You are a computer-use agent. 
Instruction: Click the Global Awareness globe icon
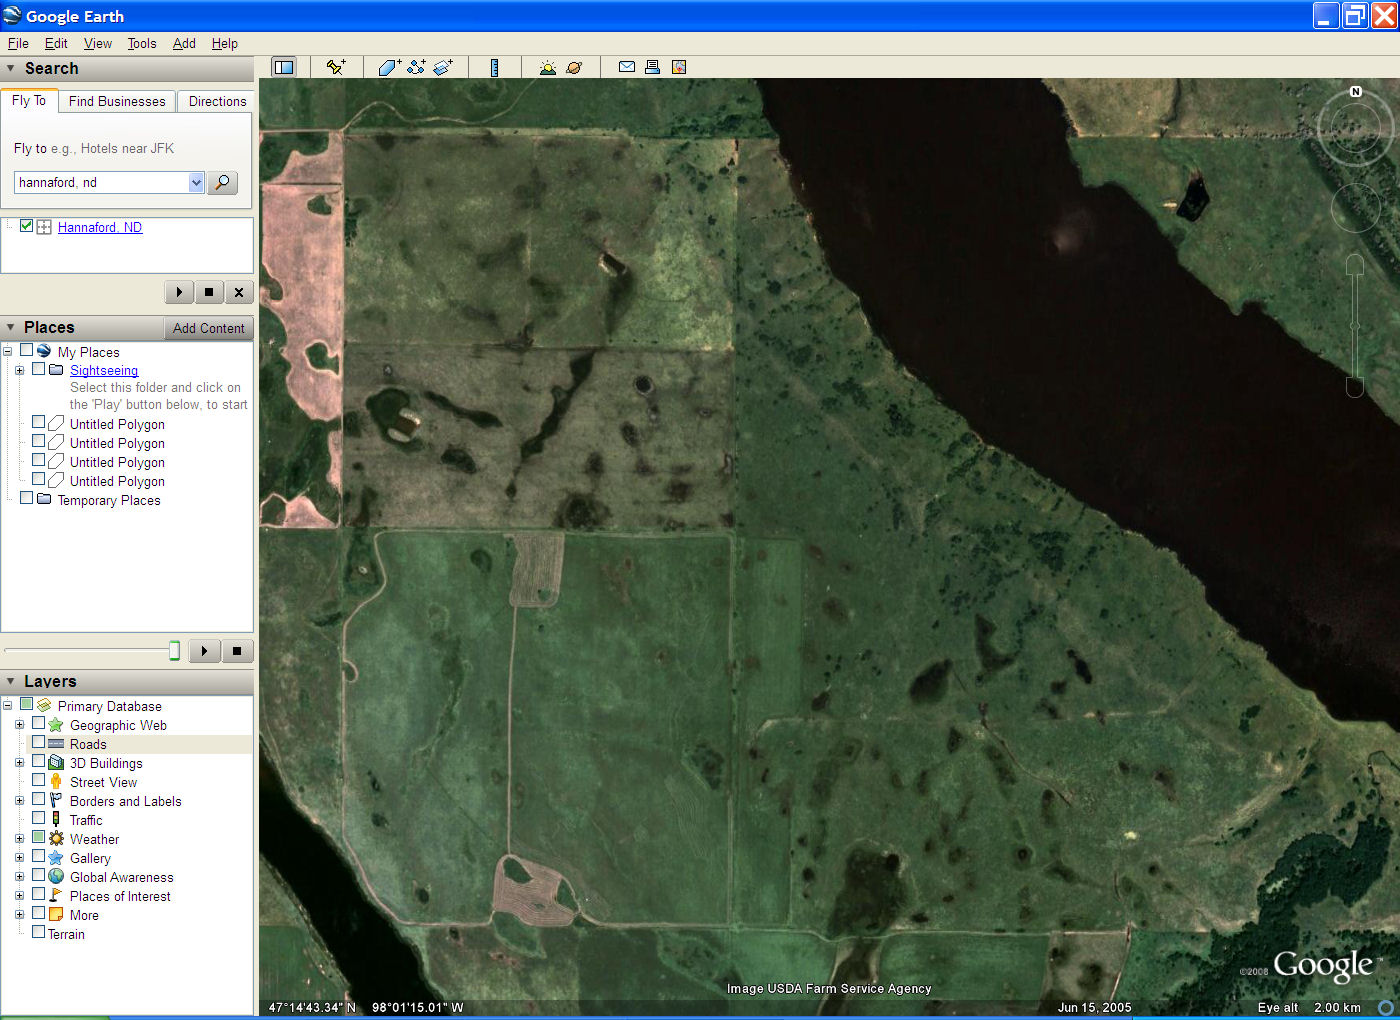[x=56, y=877]
